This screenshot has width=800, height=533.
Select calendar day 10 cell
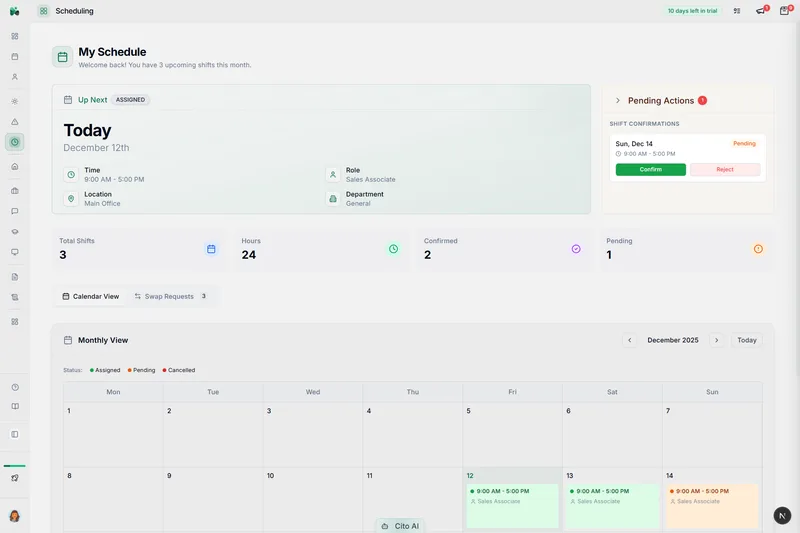(313, 500)
